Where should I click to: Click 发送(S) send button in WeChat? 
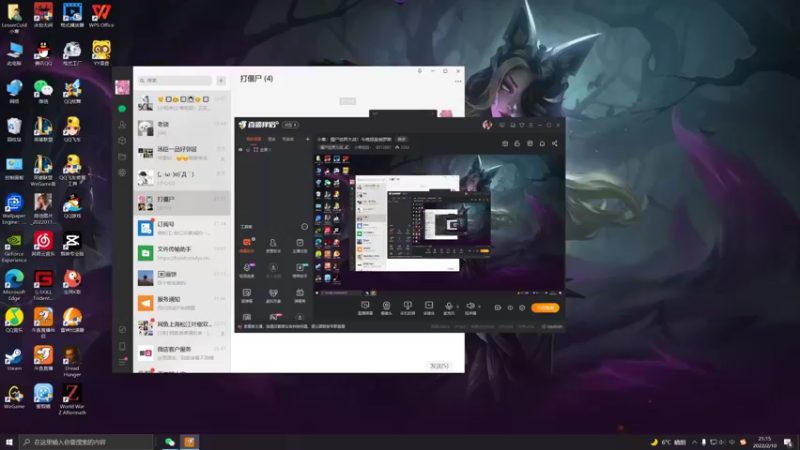coord(439,366)
